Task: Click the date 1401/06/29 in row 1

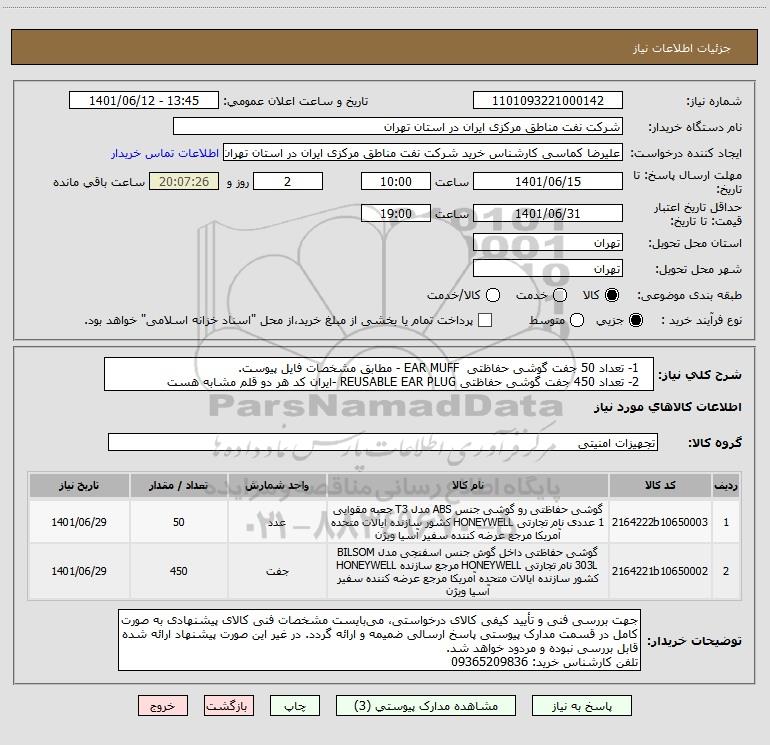Action: point(79,522)
